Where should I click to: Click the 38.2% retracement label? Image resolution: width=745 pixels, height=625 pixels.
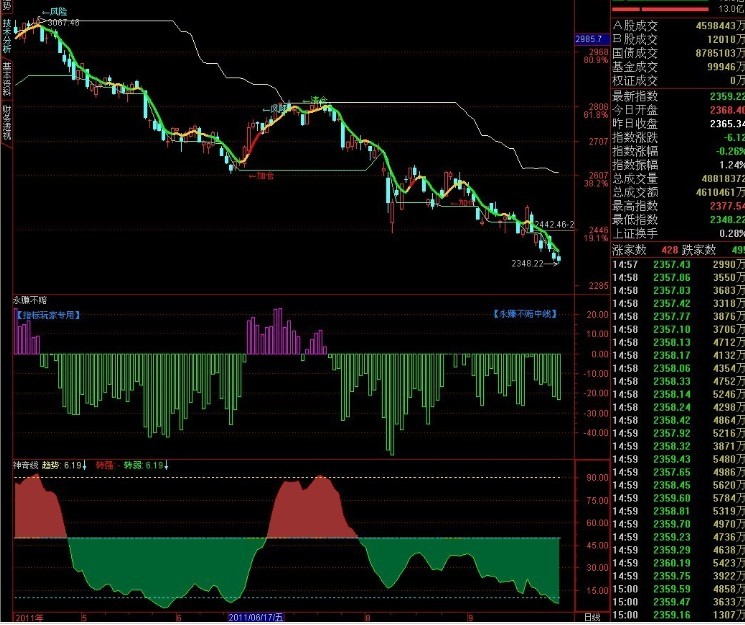point(596,183)
